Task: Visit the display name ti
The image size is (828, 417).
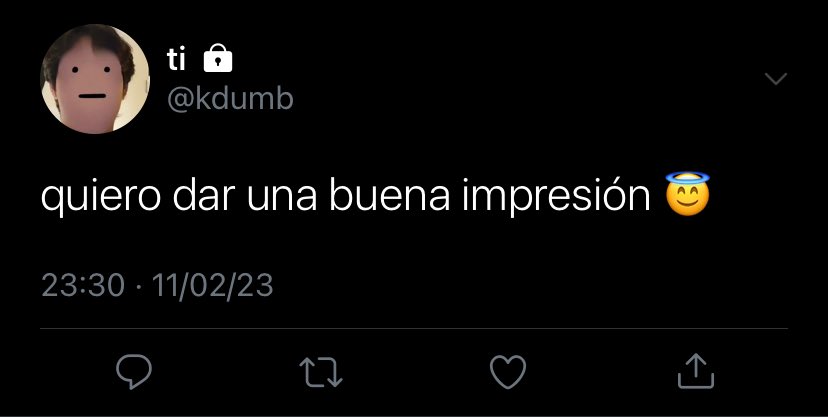Action: coord(176,59)
